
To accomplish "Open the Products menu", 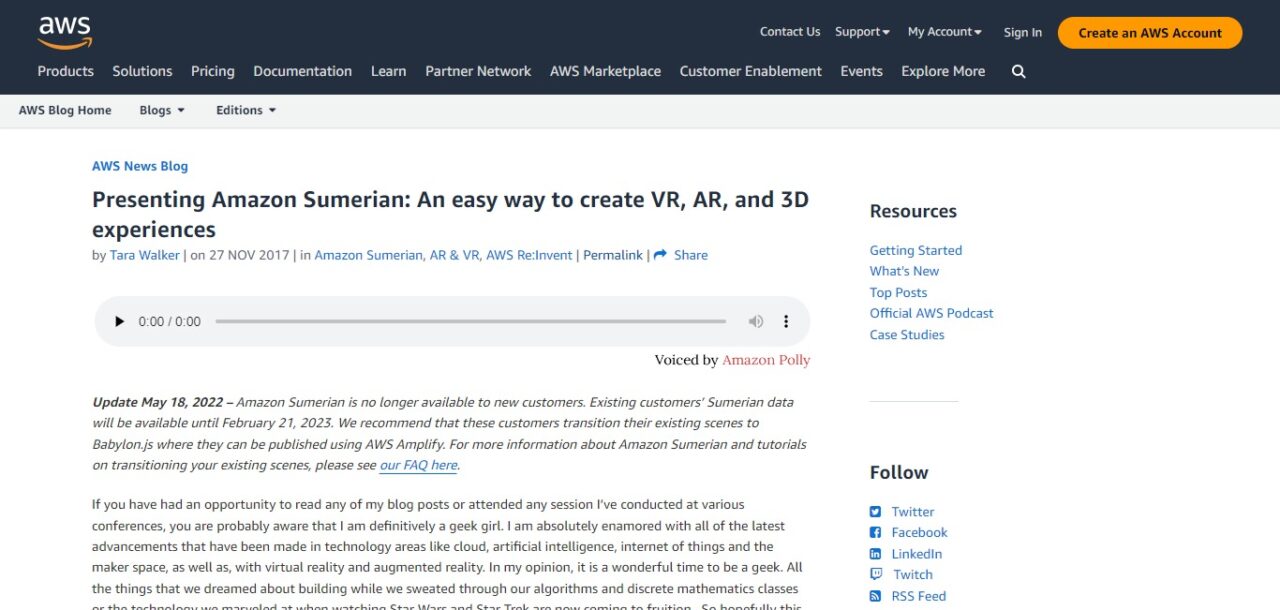I will click(66, 71).
